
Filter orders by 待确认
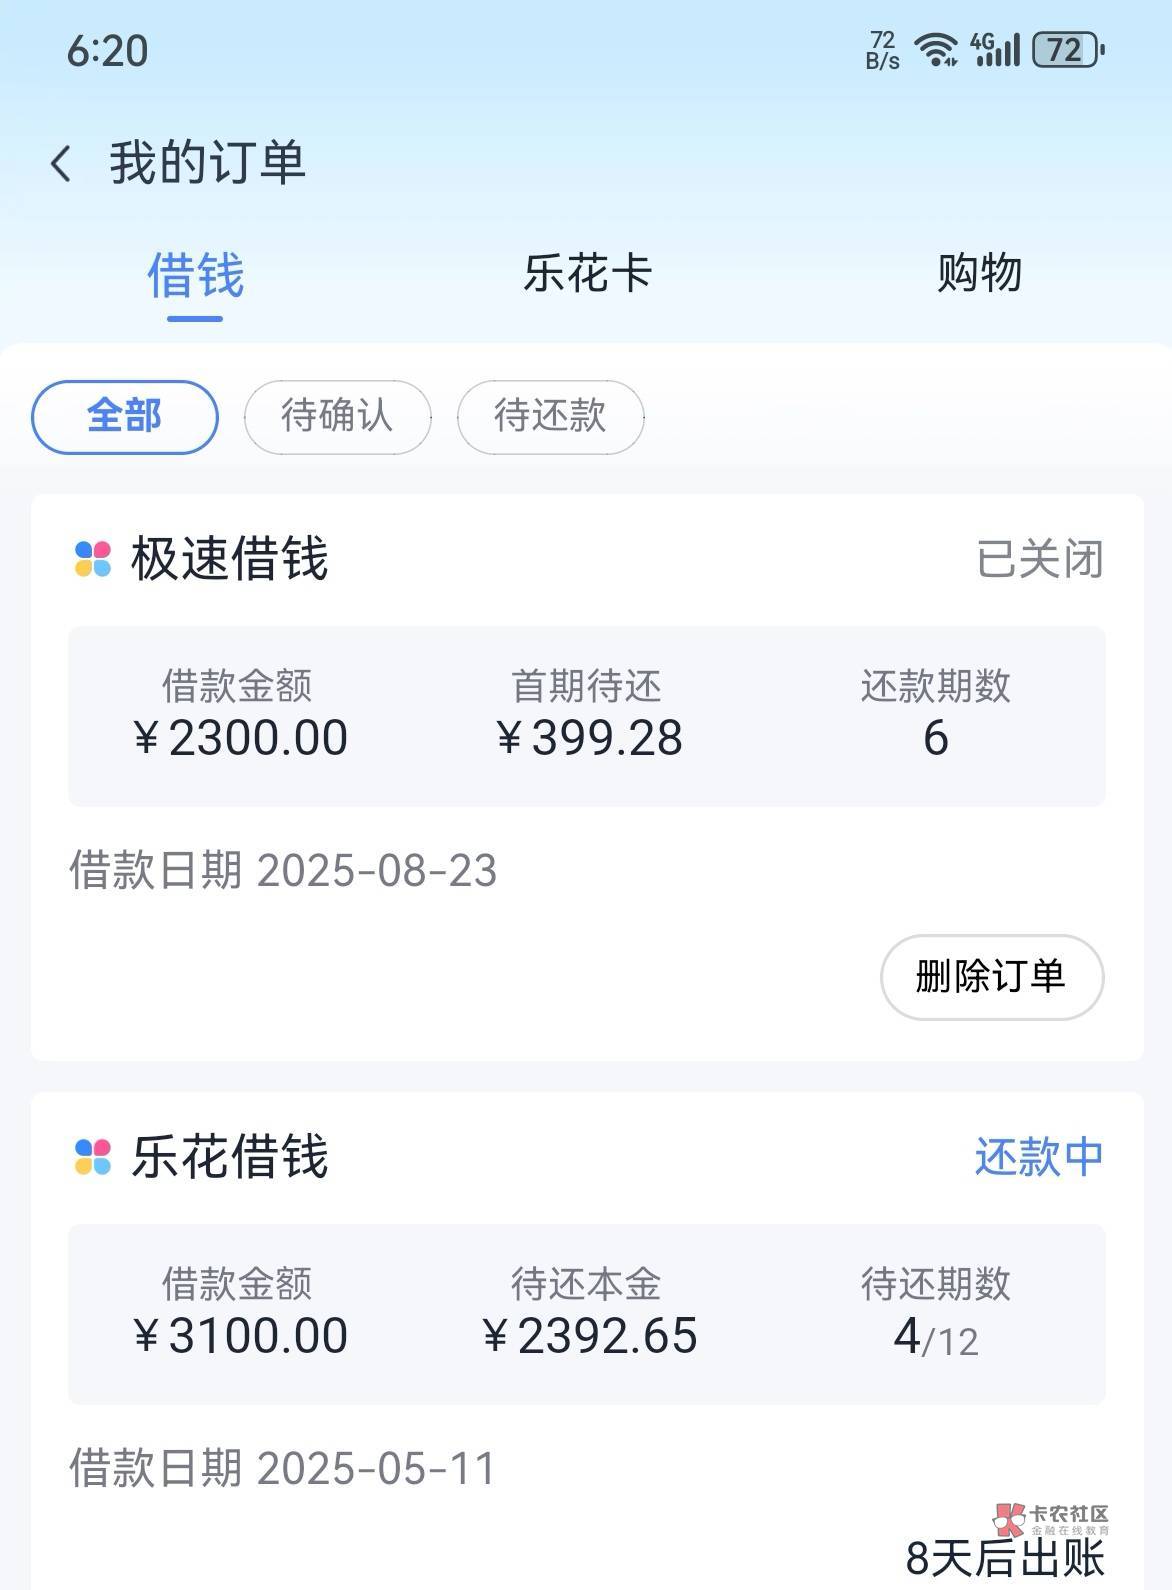(337, 416)
